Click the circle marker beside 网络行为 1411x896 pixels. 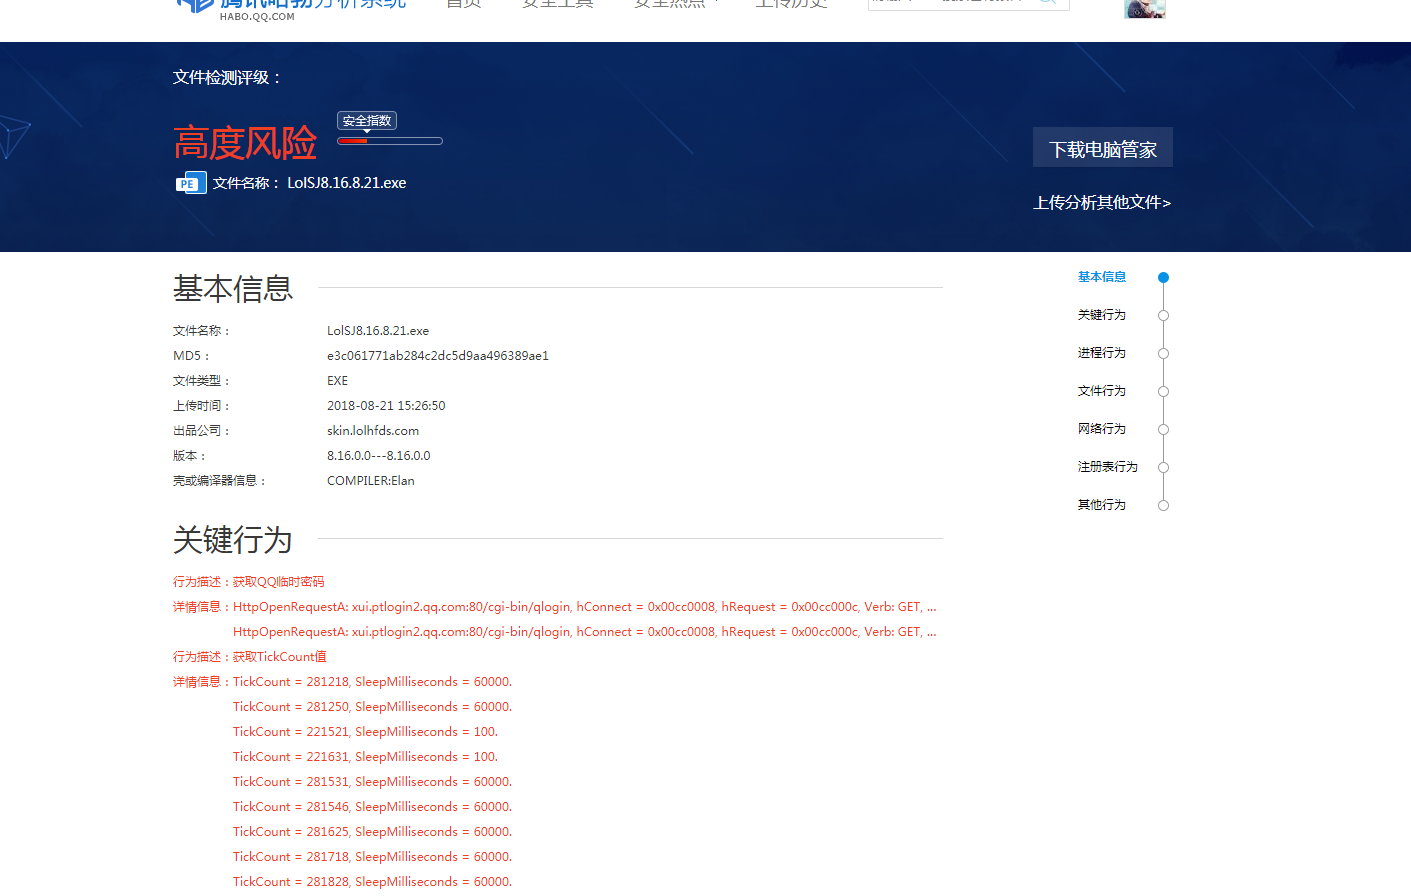point(1163,429)
